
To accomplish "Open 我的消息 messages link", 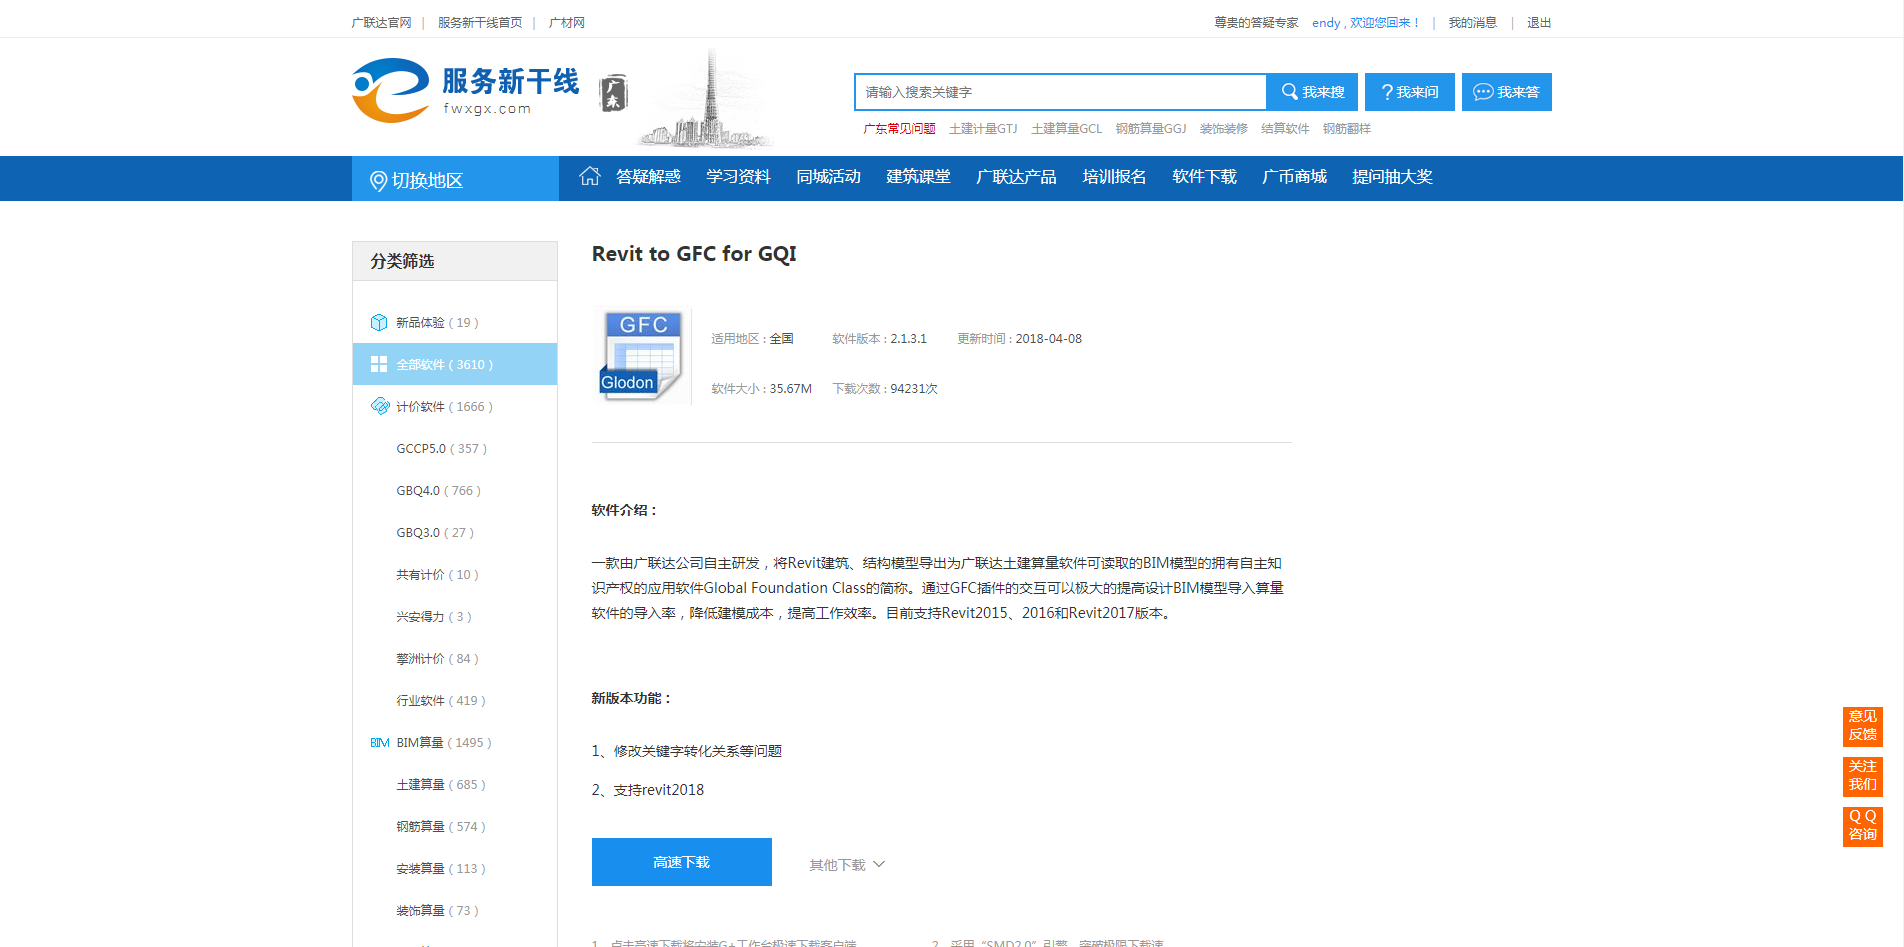I will coord(1472,22).
